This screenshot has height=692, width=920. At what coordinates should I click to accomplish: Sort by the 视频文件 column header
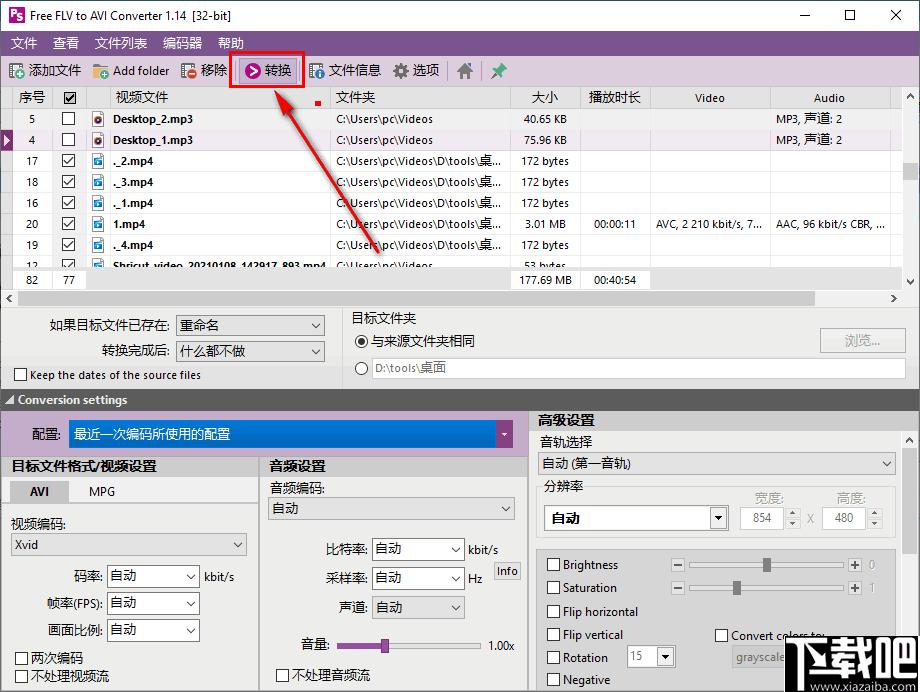point(220,97)
